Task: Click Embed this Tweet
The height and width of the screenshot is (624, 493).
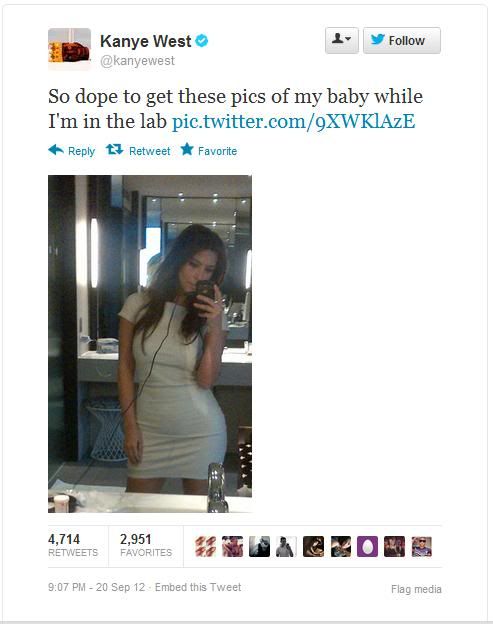Action: click(198, 587)
